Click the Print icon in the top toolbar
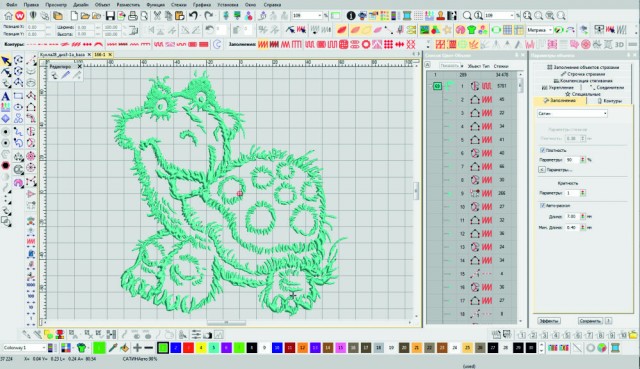The height and width of the screenshot is (369, 640). (133, 16)
